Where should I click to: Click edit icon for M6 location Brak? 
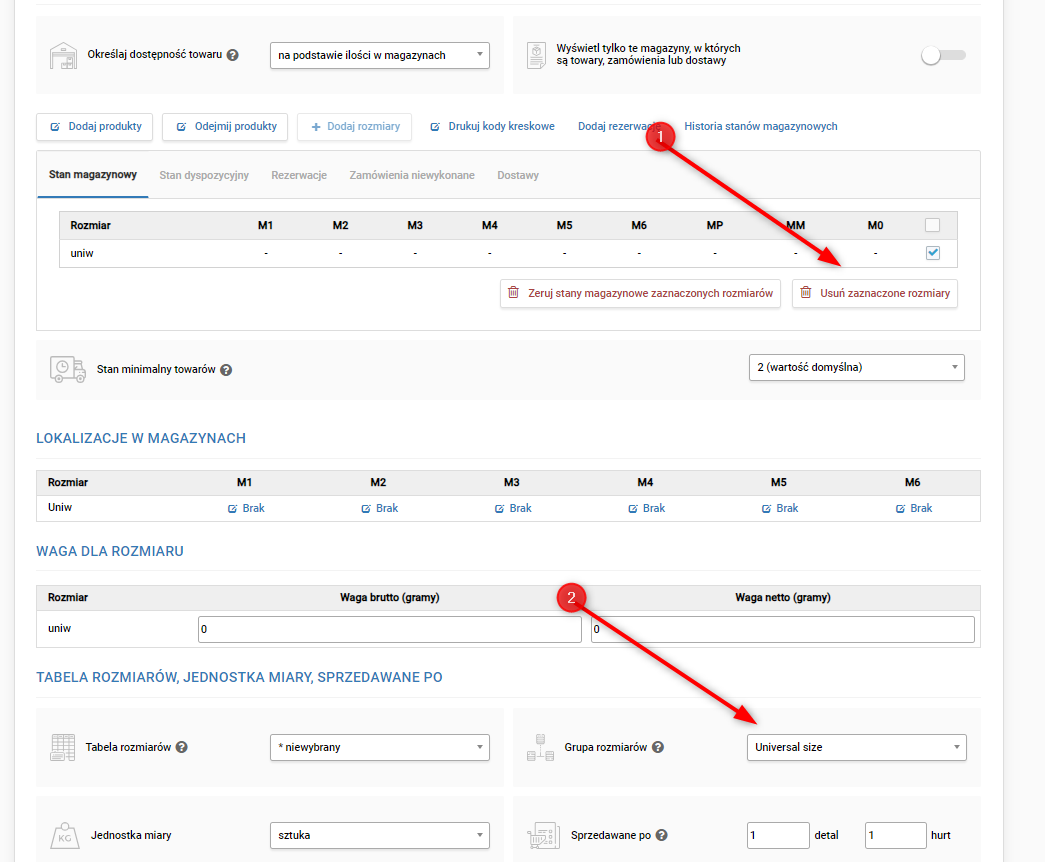[900, 509]
